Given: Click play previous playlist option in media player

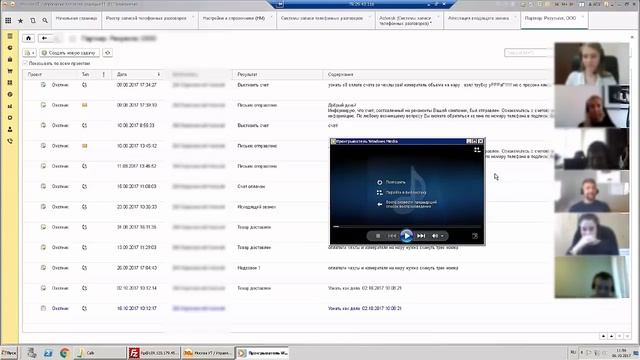Looking at the screenshot, I should tap(407, 204).
